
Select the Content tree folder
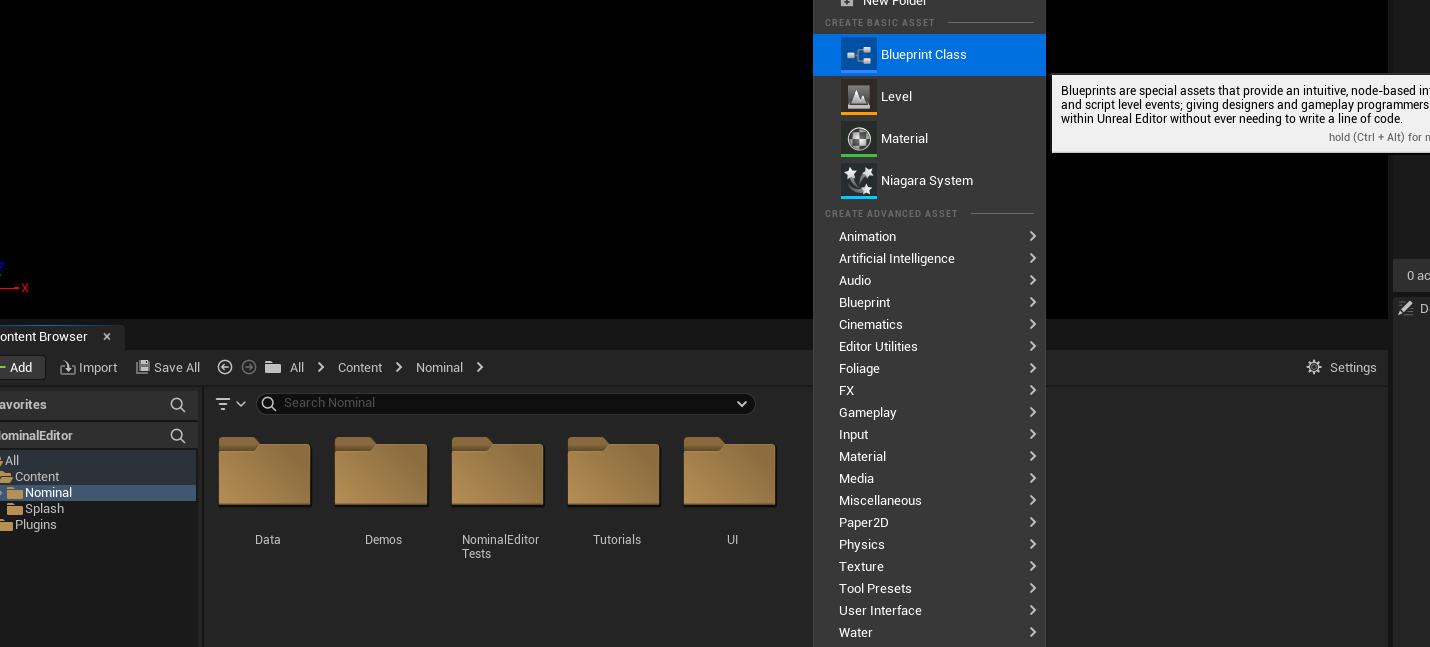pos(98,477)
